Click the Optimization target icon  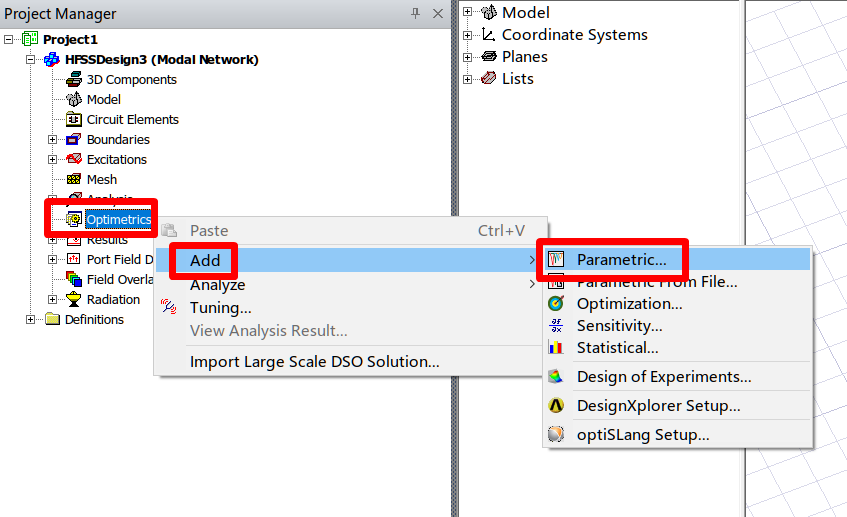click(556, 304)
